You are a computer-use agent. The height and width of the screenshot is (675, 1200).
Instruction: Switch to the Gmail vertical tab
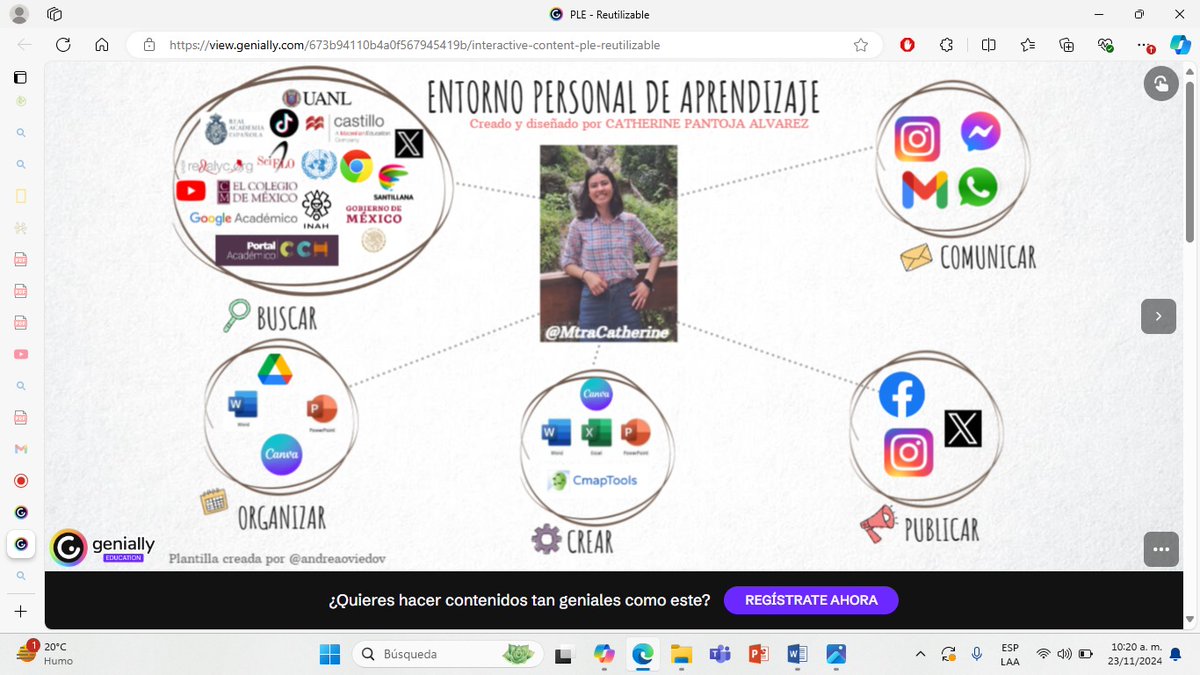click(x=21, y=449)
